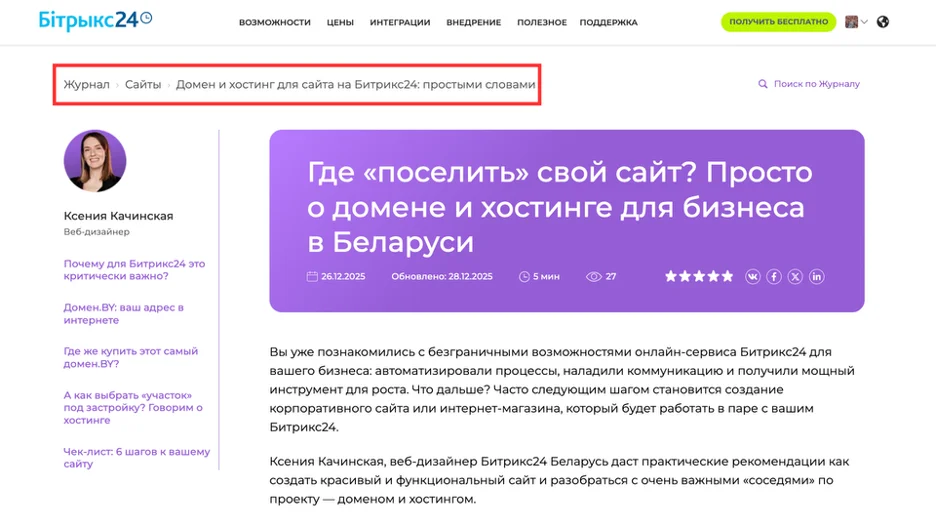Click the paragraph starting Ксения Качинская, веб-дизайнер
The image size is (936, 528).
pyautogui.click(x=559, y=480)
